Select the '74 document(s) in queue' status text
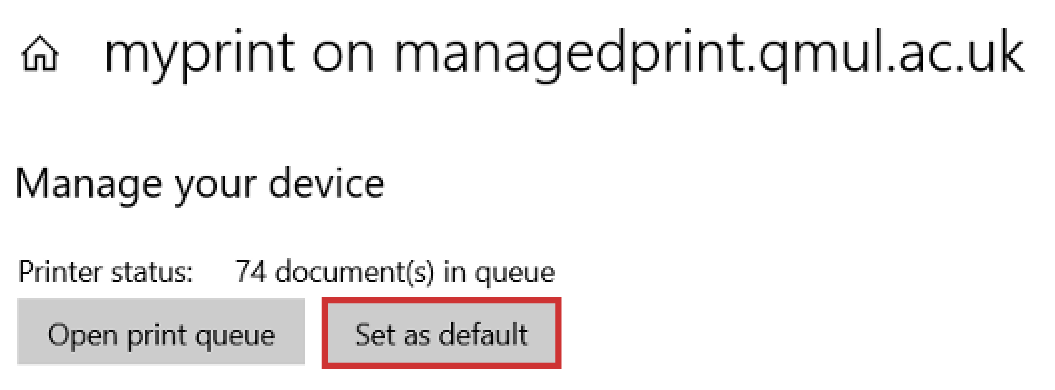1055x390 pixels. [395, 272]
